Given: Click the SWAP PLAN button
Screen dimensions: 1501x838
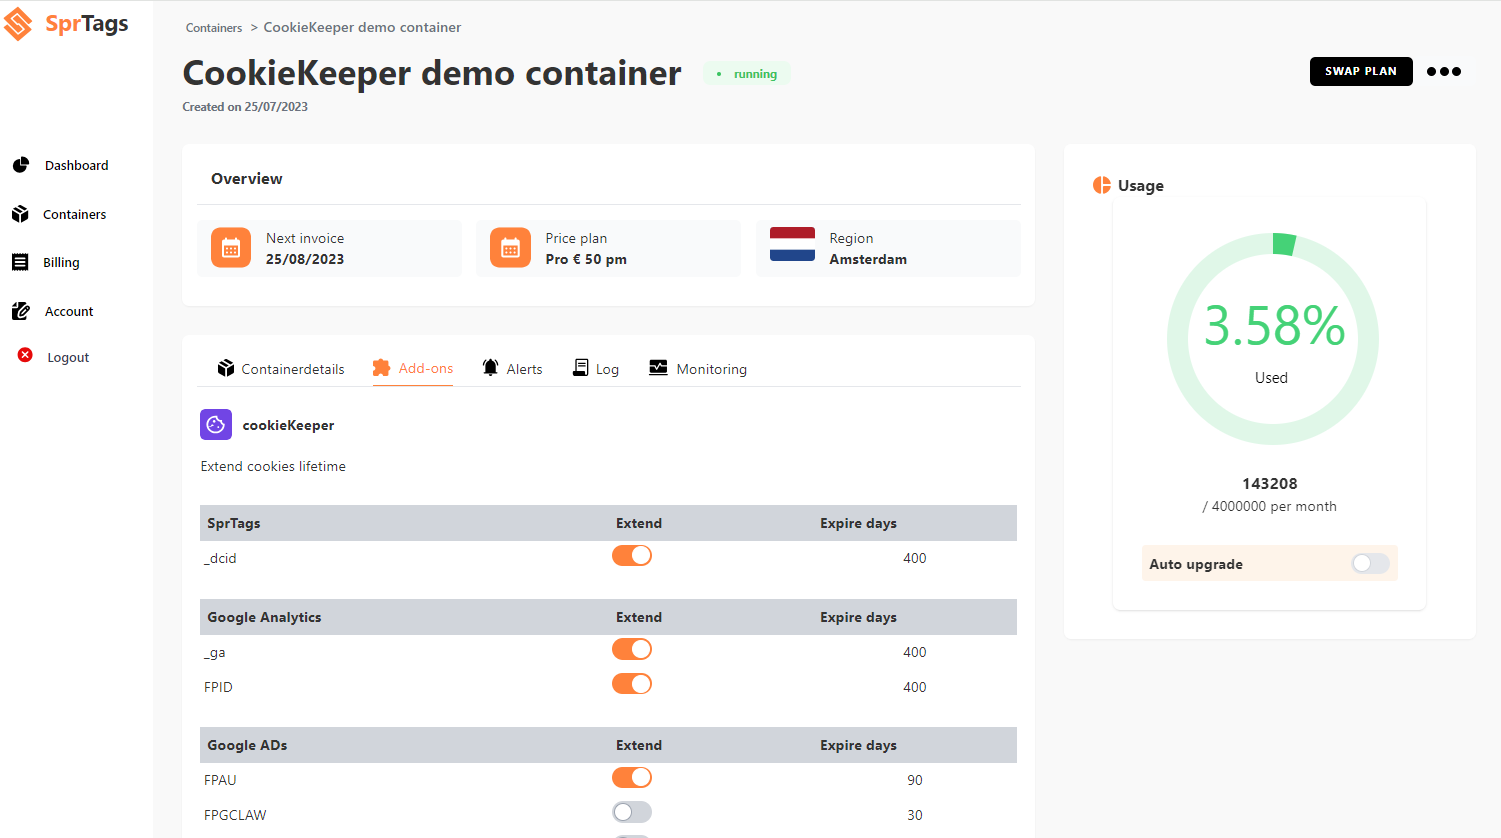Looking at the screenshot, I should click(x=1361, y=71).
